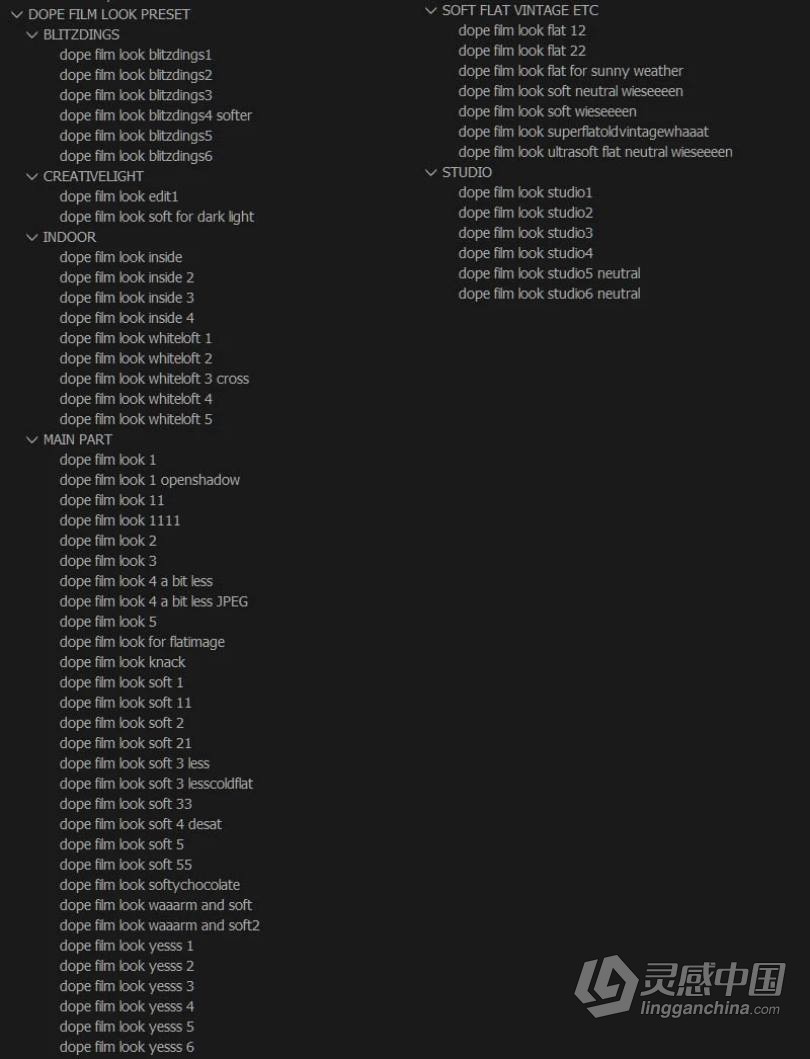Select preset dope film look blitzdings4 softer

click(x=155, y=115)
